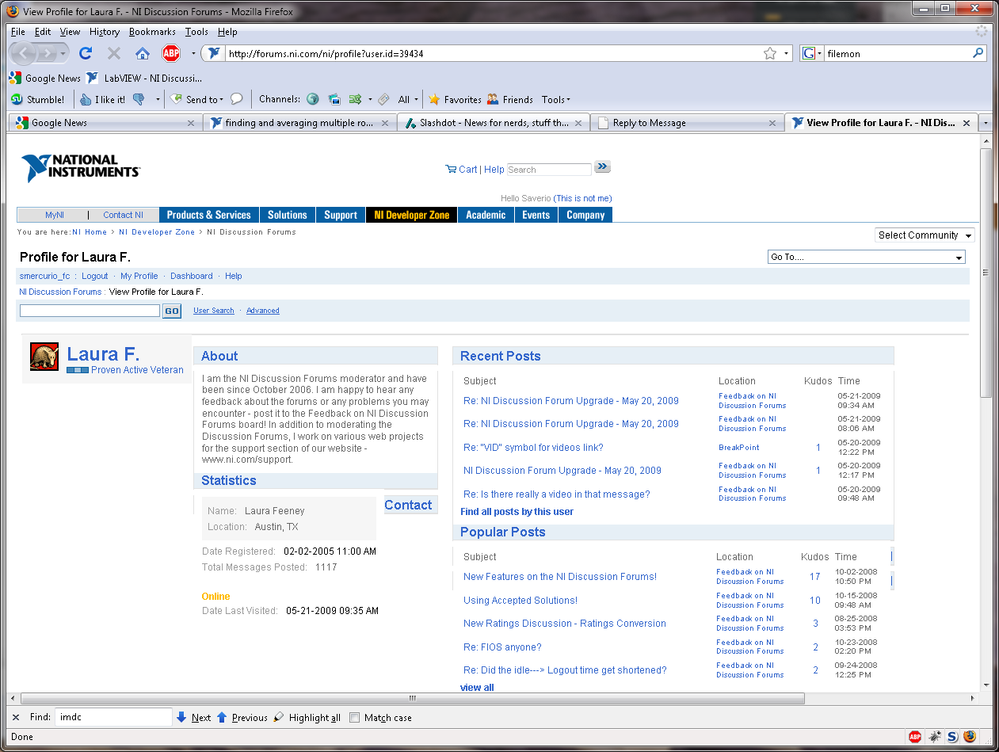Open the location bar history dropdown arrow
This screenshot has width=999, height=752.
coord(786,54)
